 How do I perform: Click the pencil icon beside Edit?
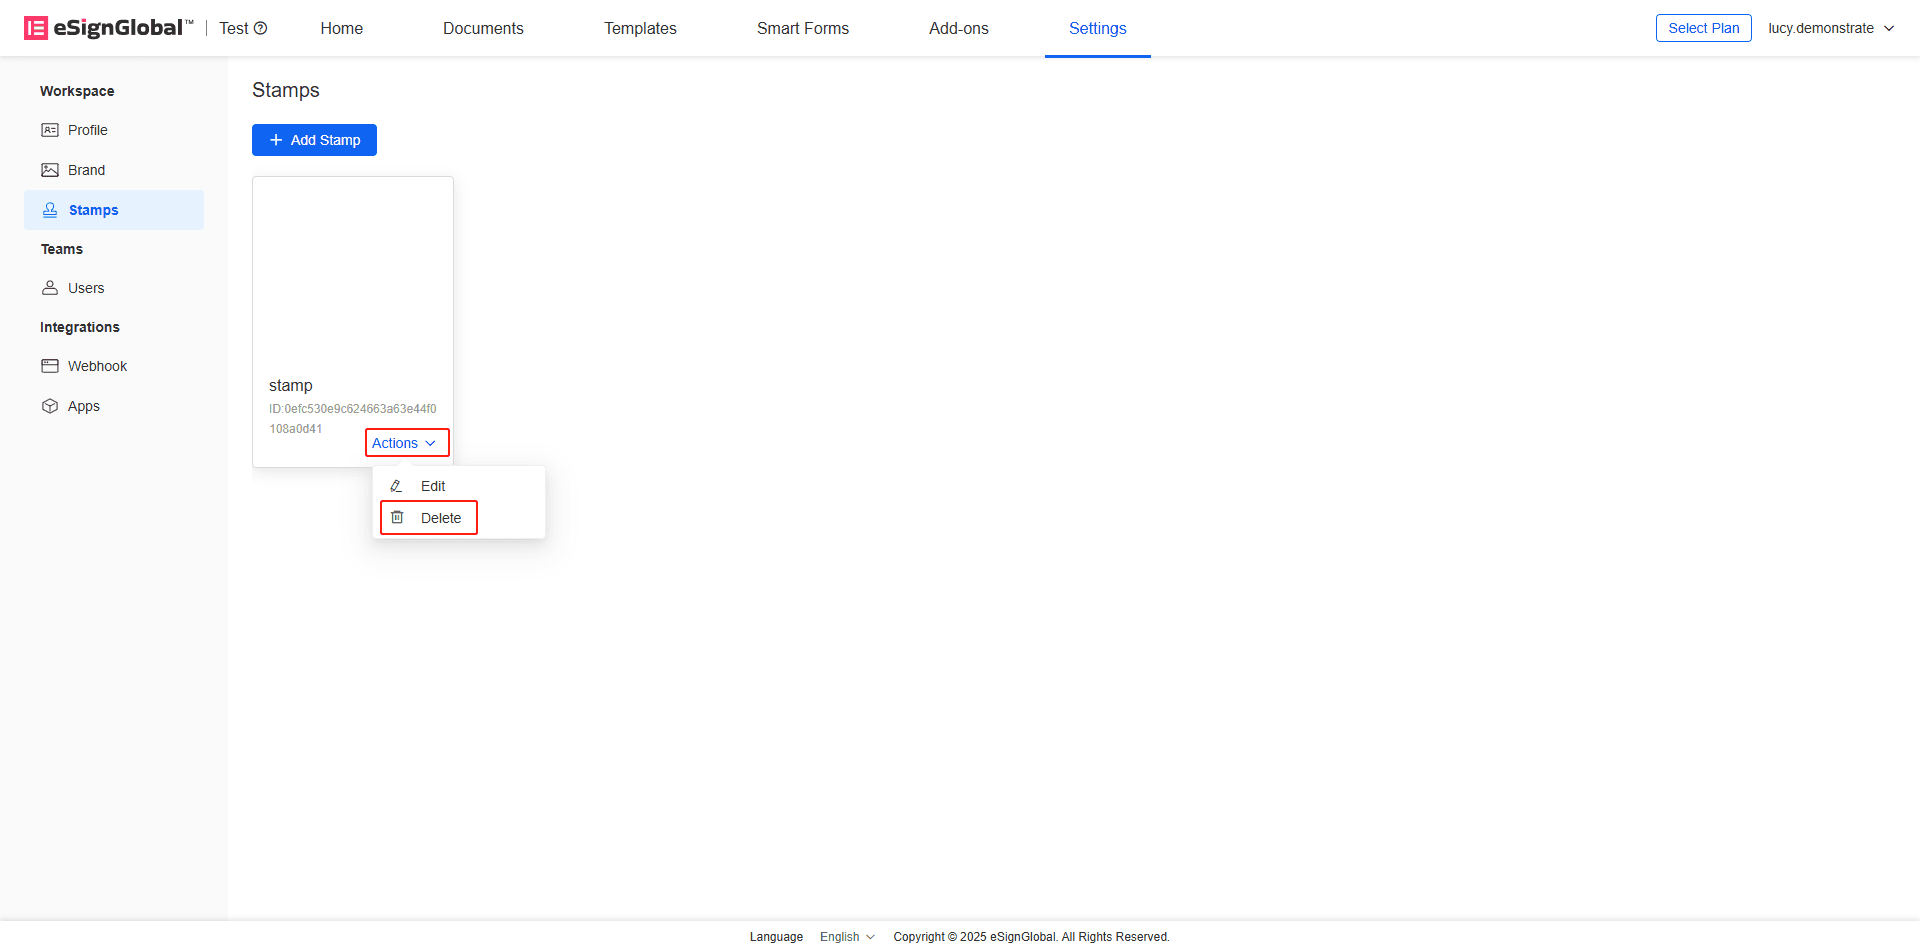click(397, 486)
